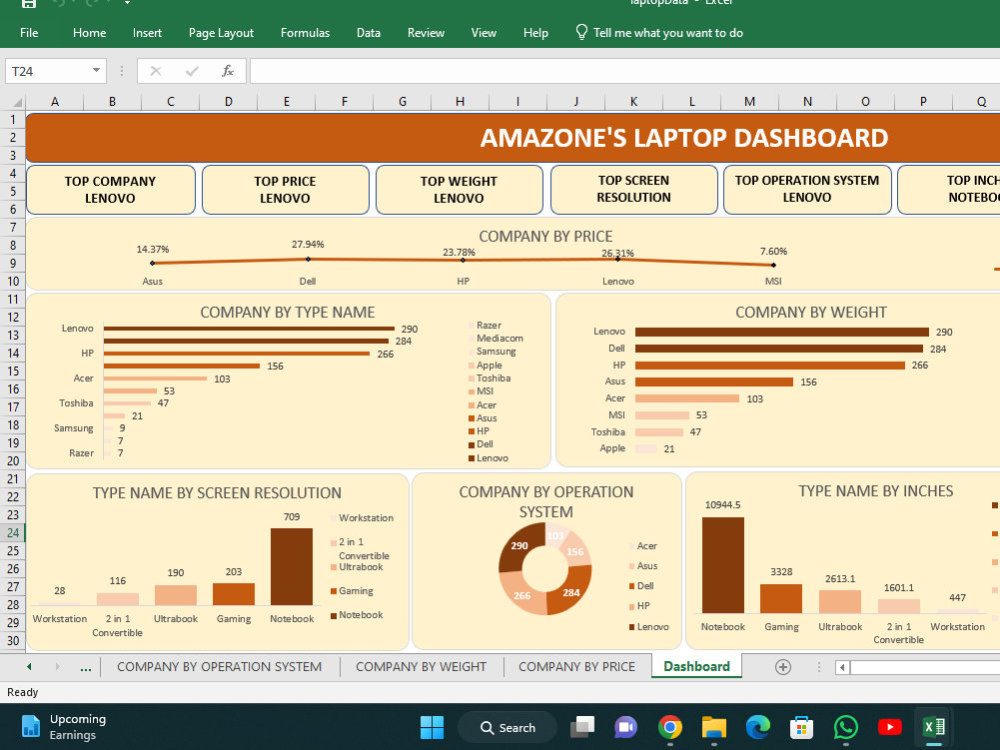Switch to the Formulas ribbon tab
The height and width of the screenshot is (750, 1000).
point(305,32)
